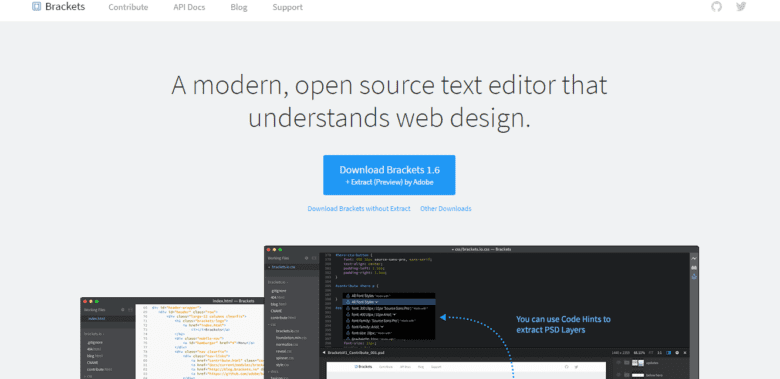
Task: Click Extension Manager brick icon in dark editor
Action: click(694, 268)
